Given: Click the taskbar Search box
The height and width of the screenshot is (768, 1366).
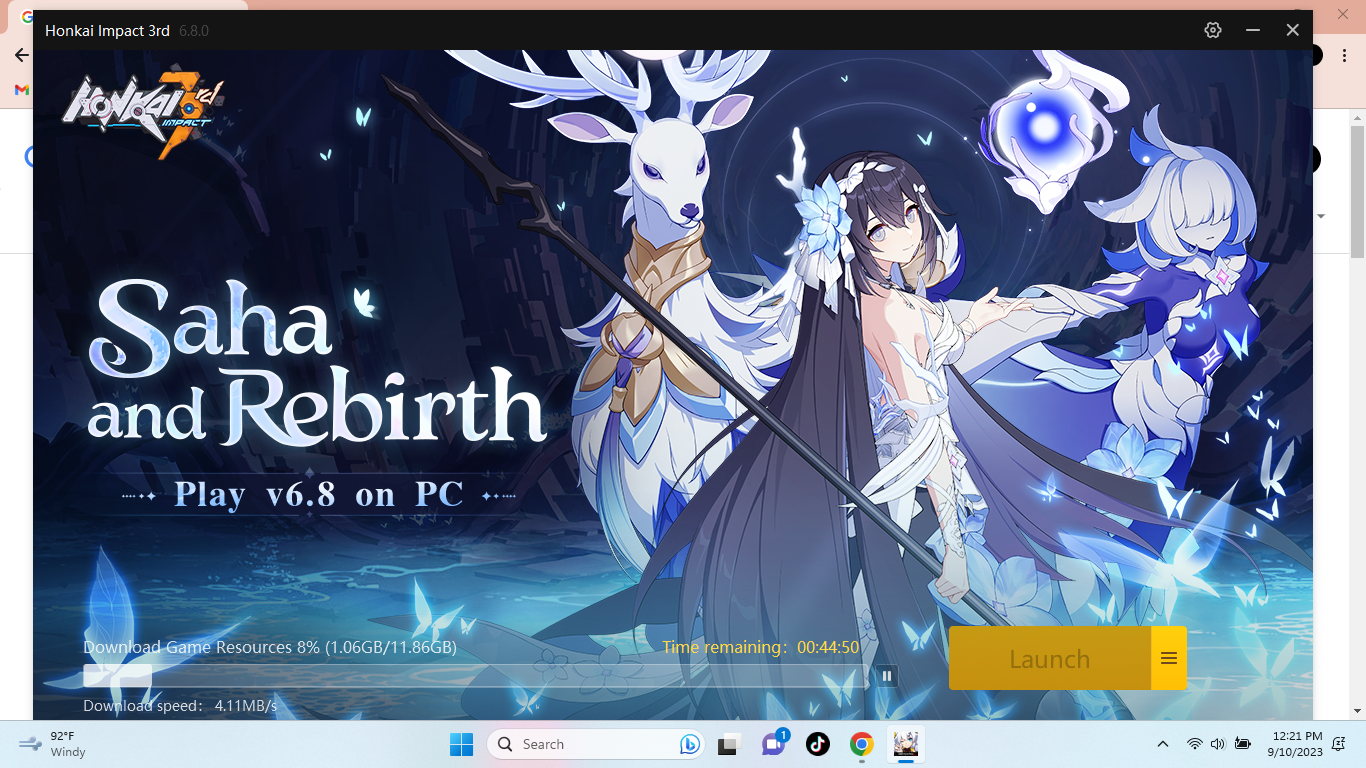Looking at the screenshot, I should [x=580, y=744].
